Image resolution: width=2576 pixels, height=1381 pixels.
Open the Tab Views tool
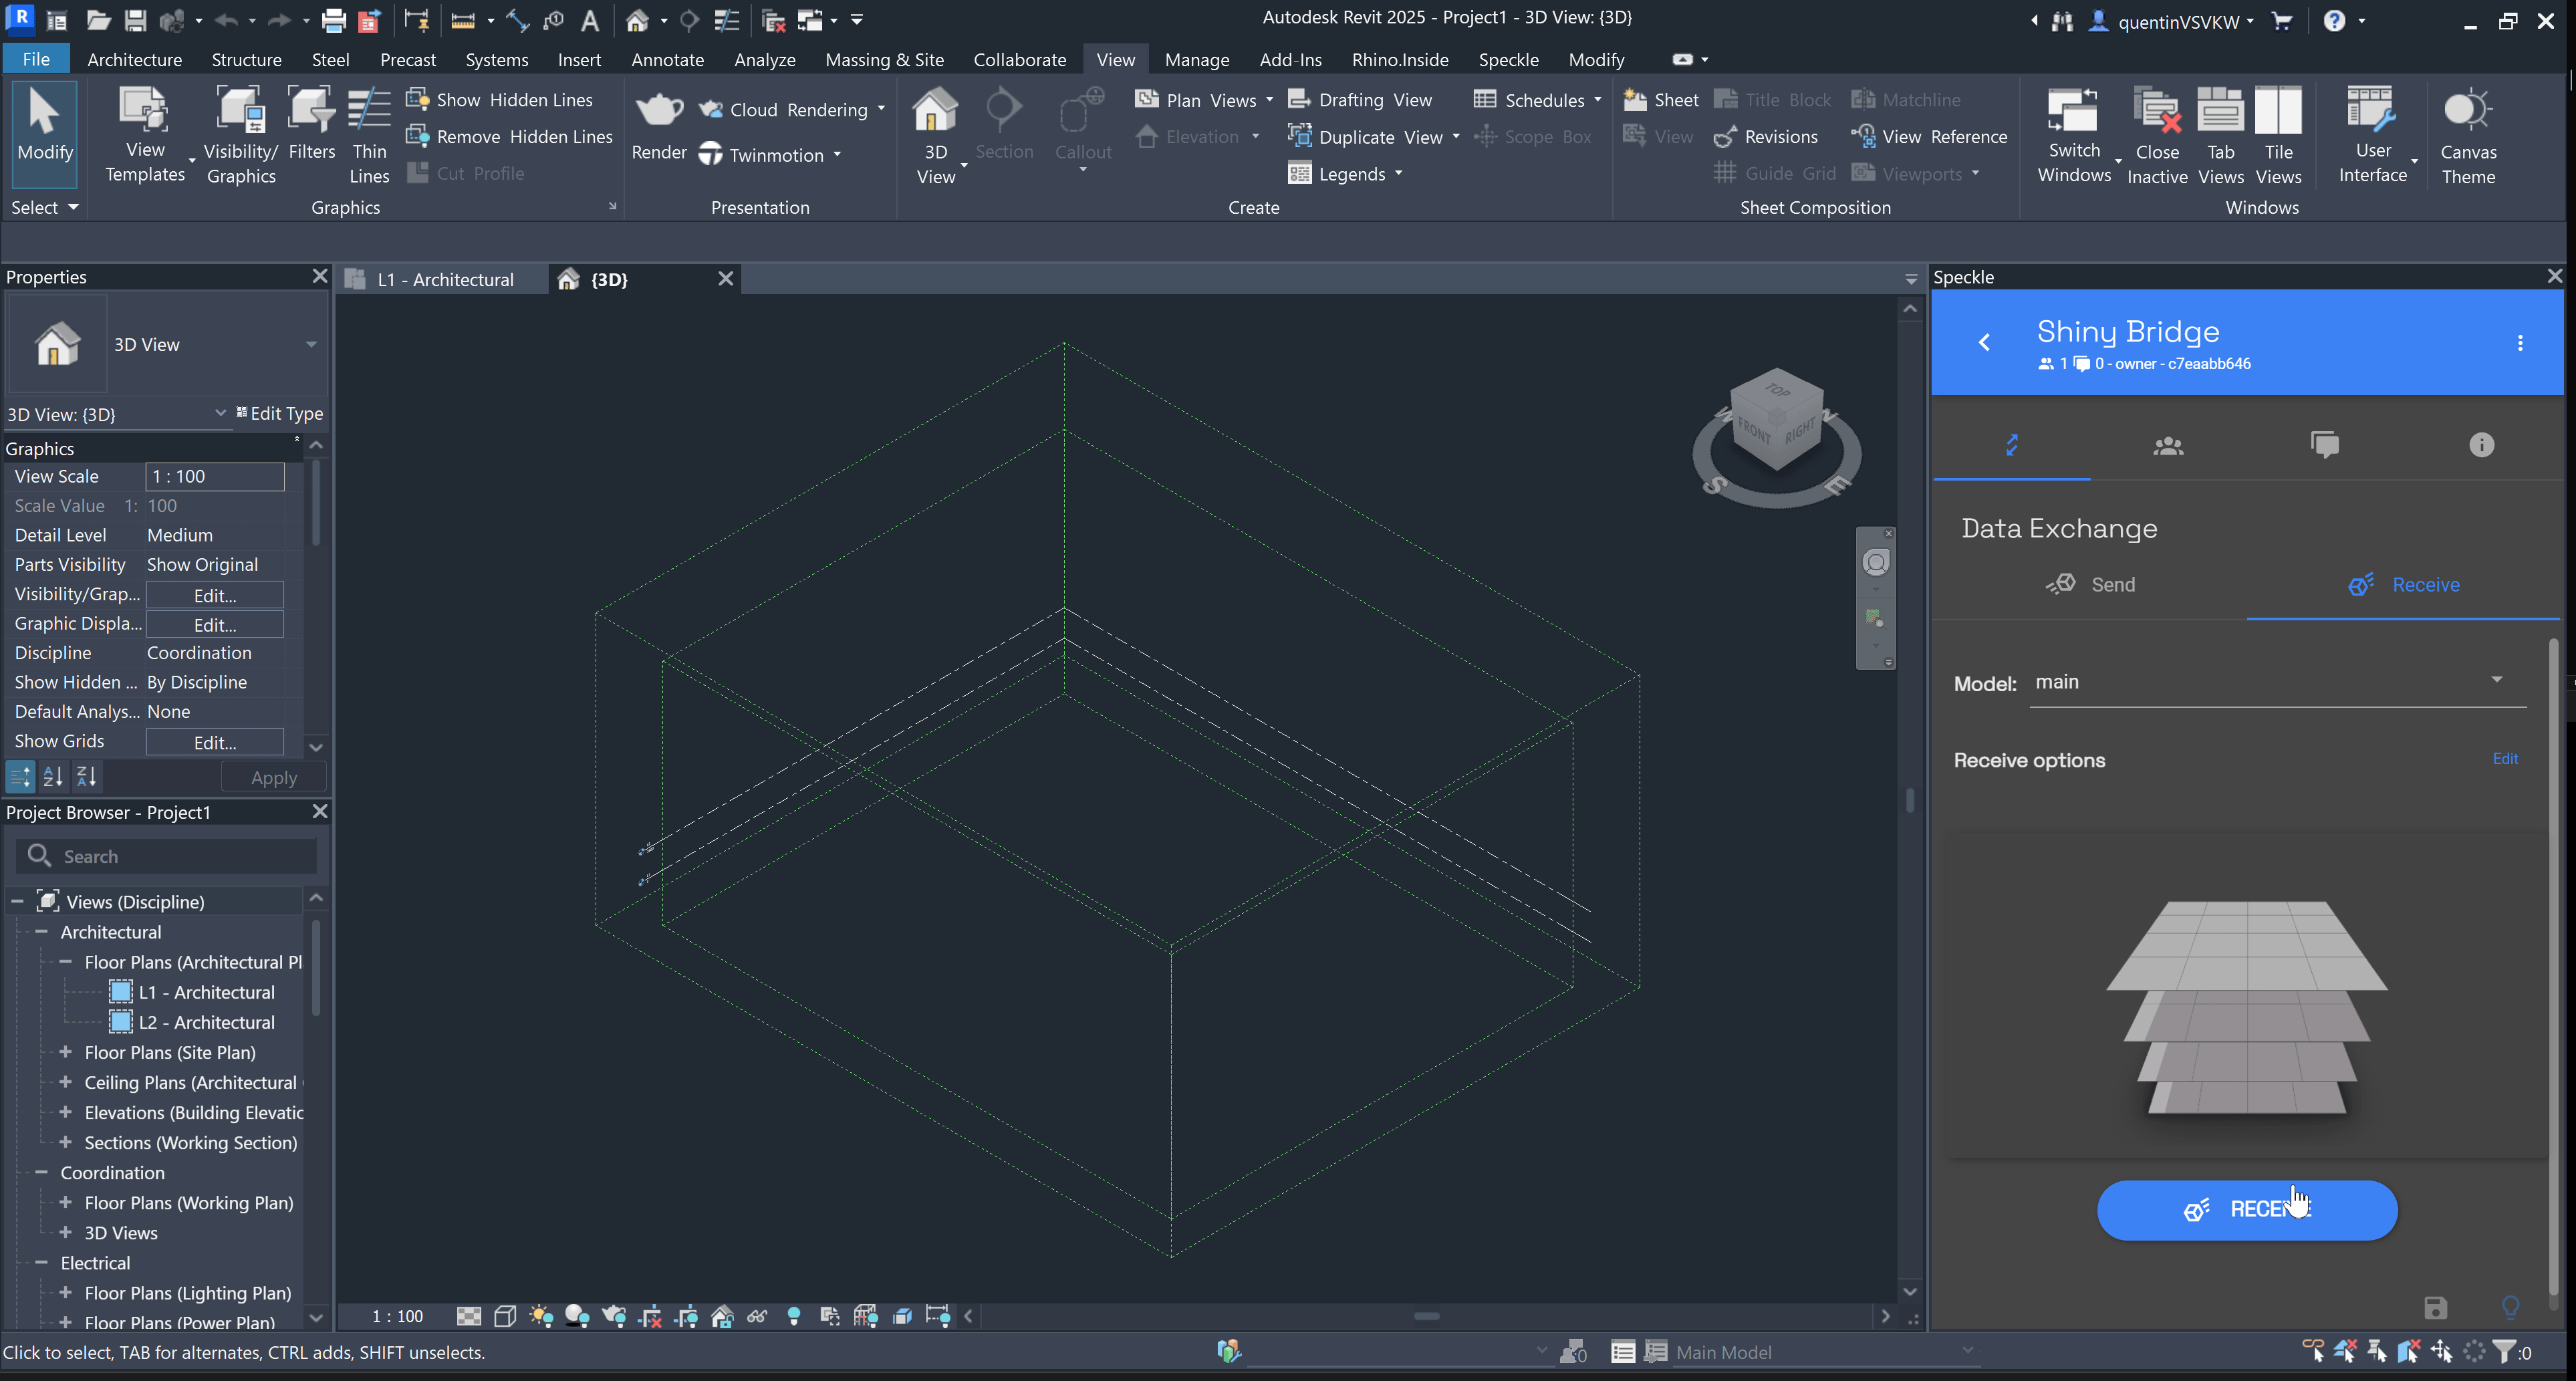pos(2220,135)
